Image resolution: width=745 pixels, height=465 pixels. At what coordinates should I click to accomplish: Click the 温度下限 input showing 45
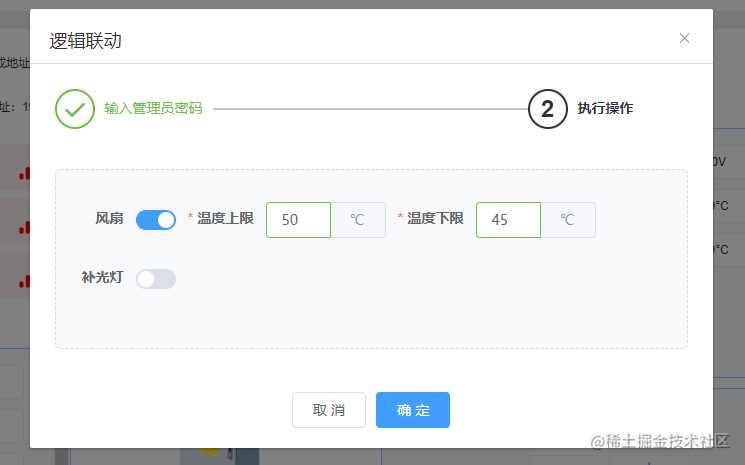(x=508, y=220)
